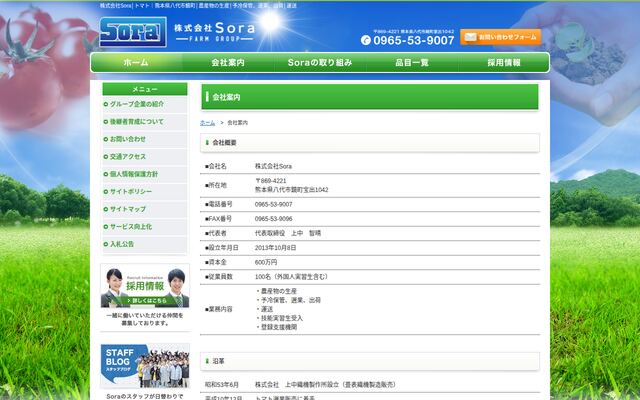Click the 昭和53年6月 history row
This screenshot has height=400, width=640.
coord(370,384)
